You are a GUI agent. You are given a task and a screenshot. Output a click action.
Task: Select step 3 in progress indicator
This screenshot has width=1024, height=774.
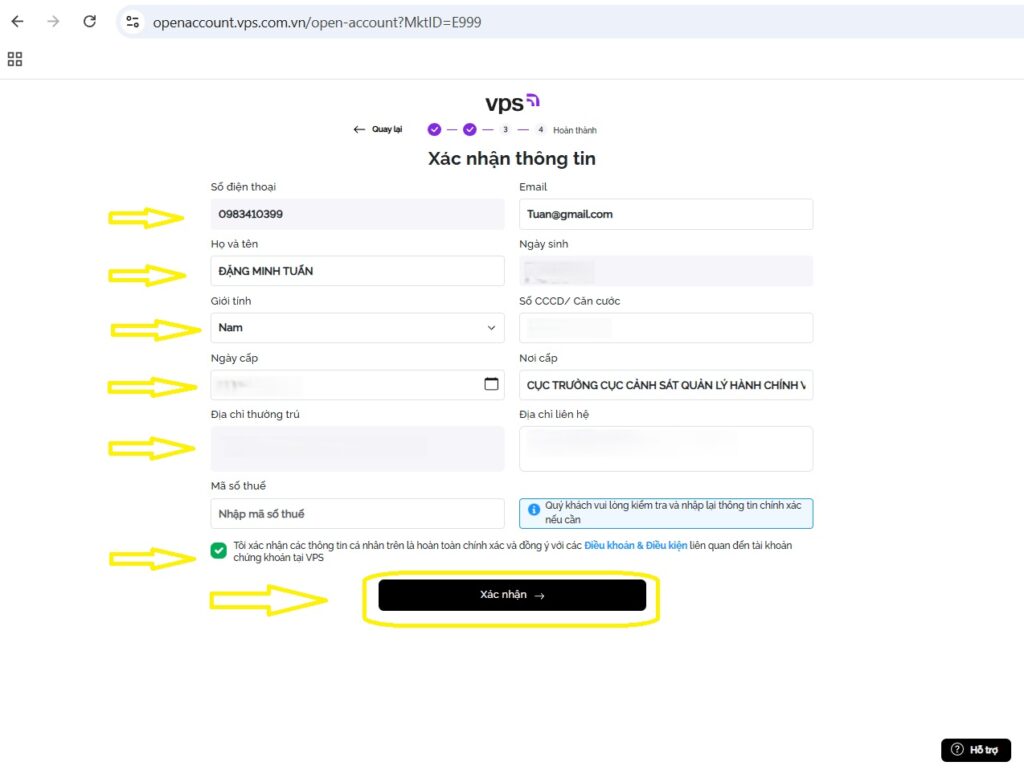(x=505, y=129)
